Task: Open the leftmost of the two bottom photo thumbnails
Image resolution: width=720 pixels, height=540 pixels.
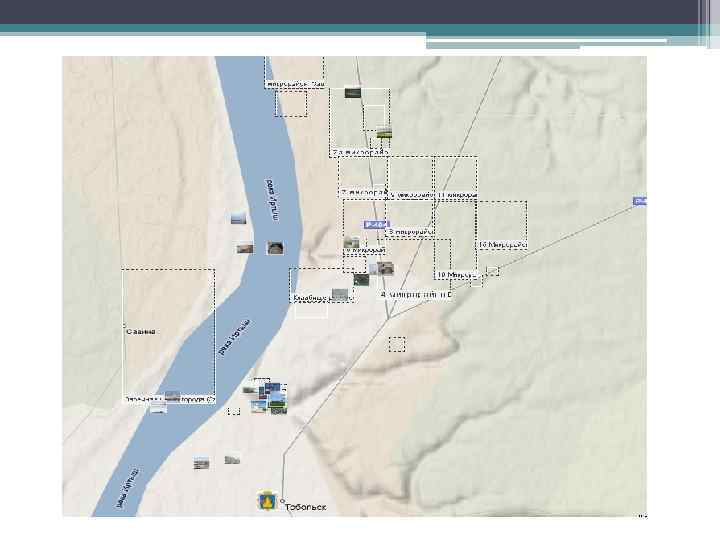Action: click(202, 463)
